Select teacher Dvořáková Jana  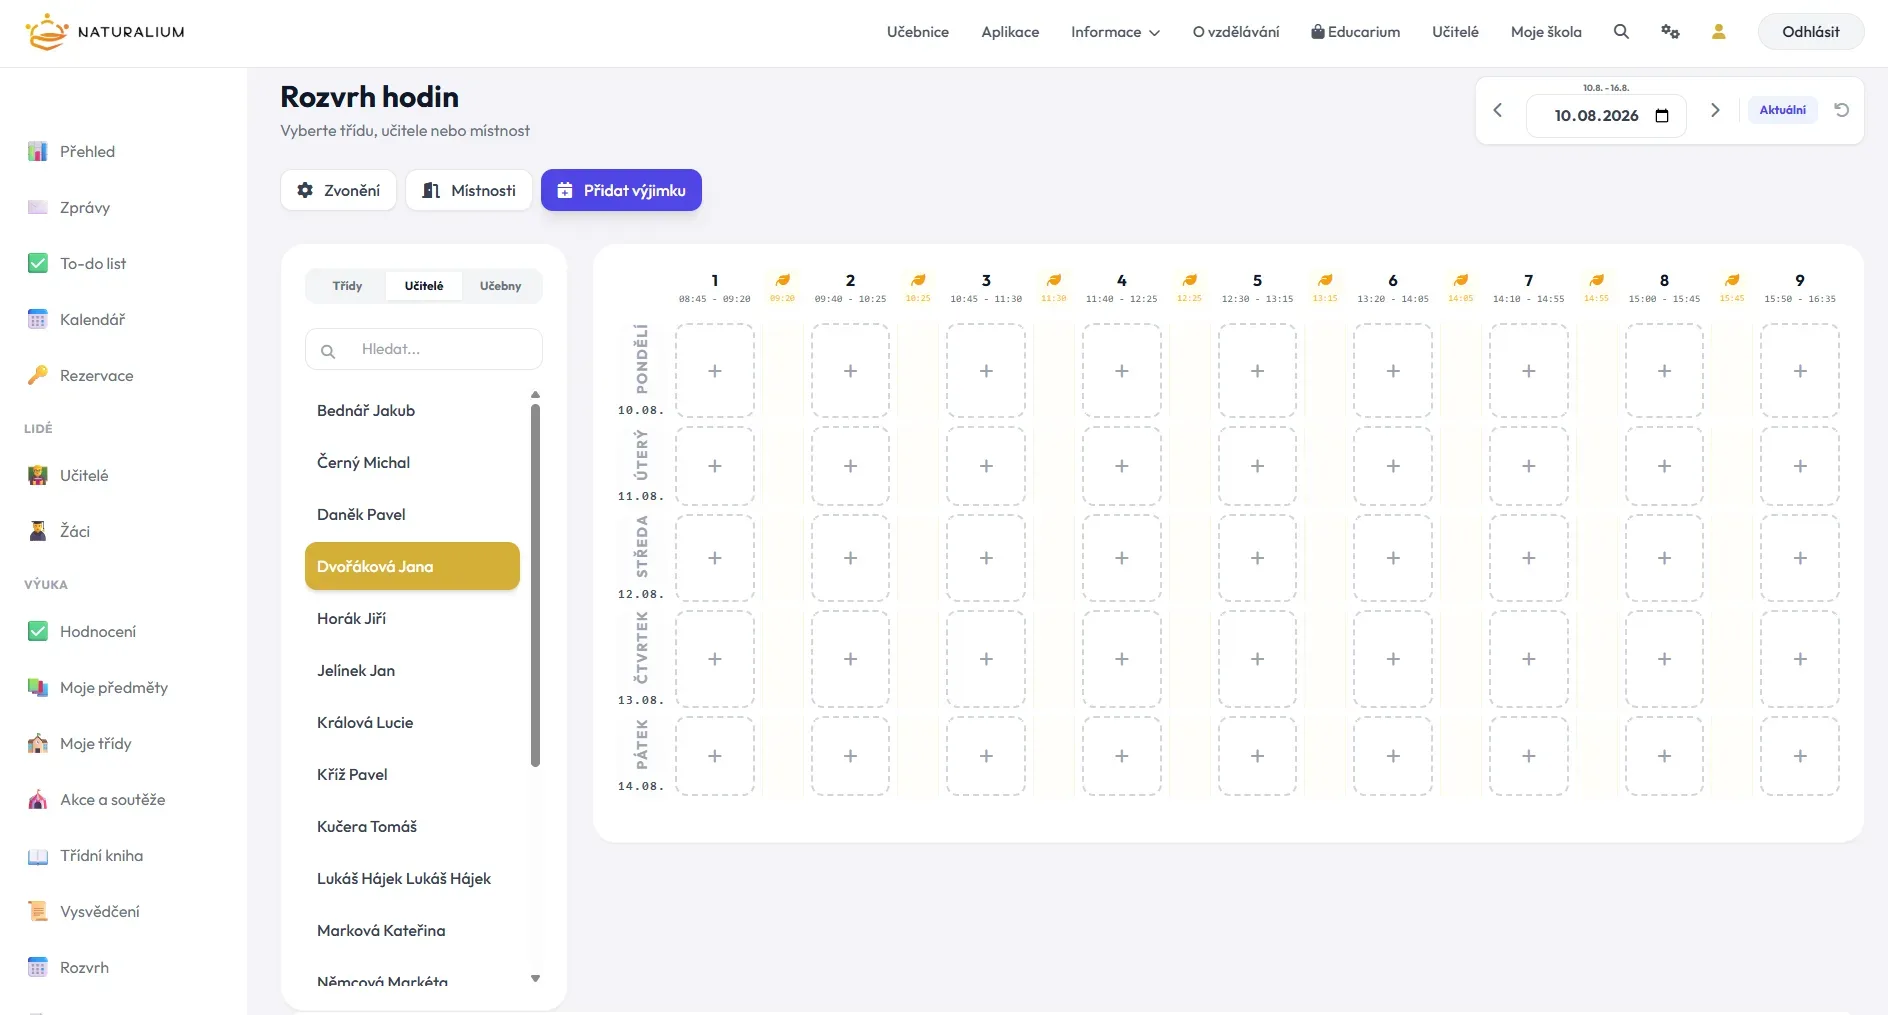point(412,566)
